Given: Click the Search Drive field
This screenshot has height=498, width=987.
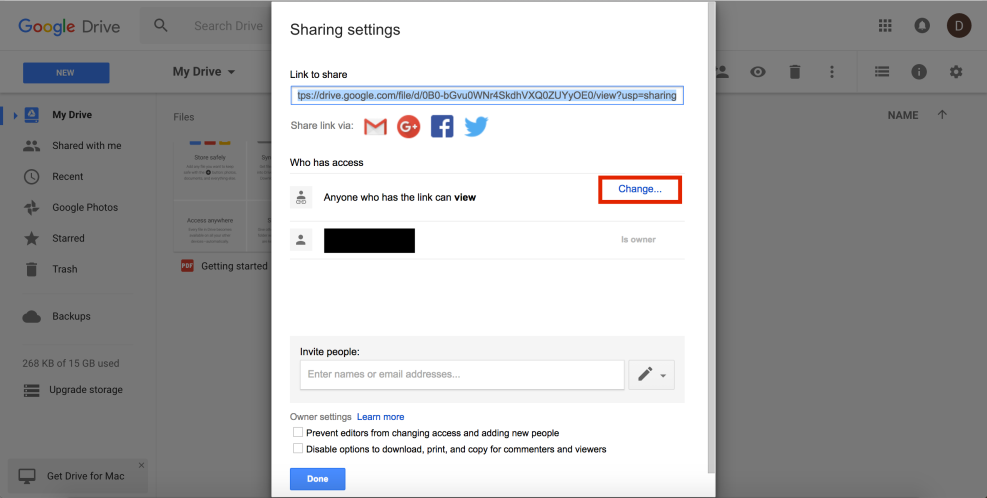Looking at the screenshot, I should (228, 26).
